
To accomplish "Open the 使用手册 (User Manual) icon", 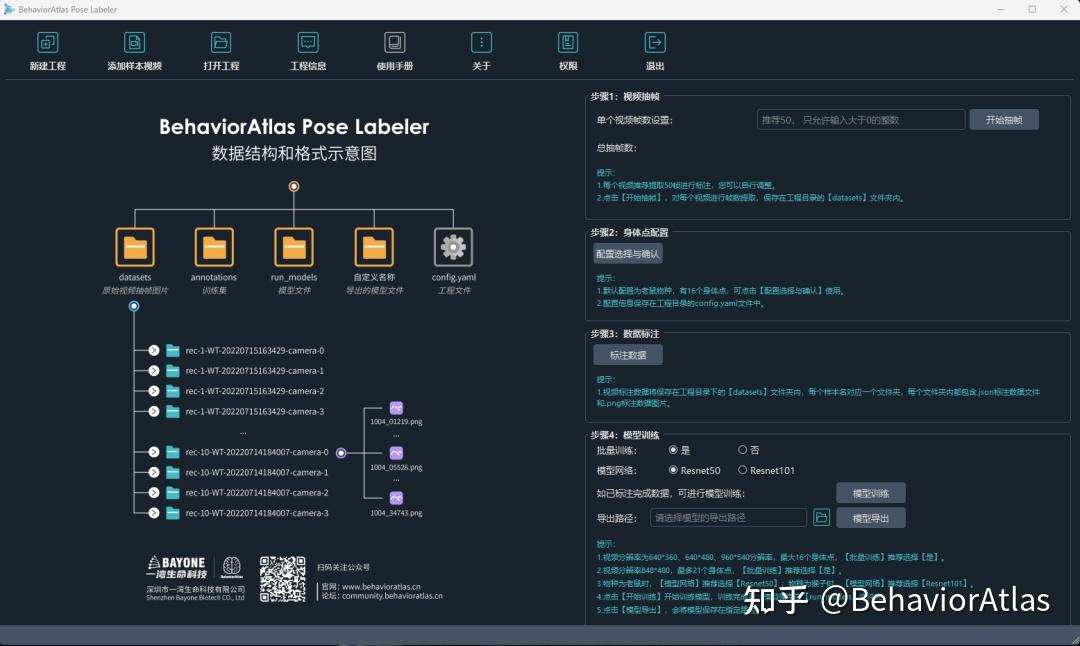I will pos(395,43).
